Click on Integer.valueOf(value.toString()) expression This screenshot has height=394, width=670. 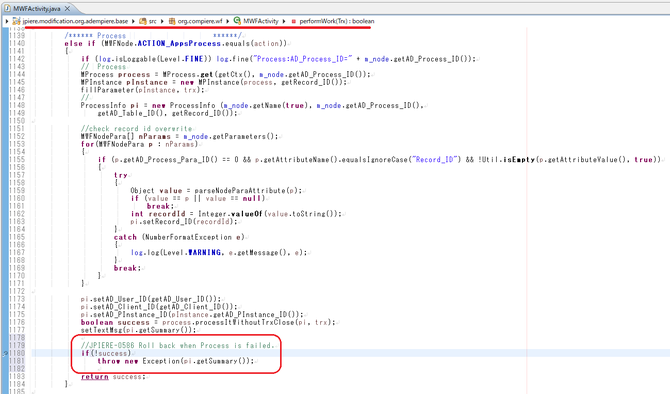(x=267, y=214)
